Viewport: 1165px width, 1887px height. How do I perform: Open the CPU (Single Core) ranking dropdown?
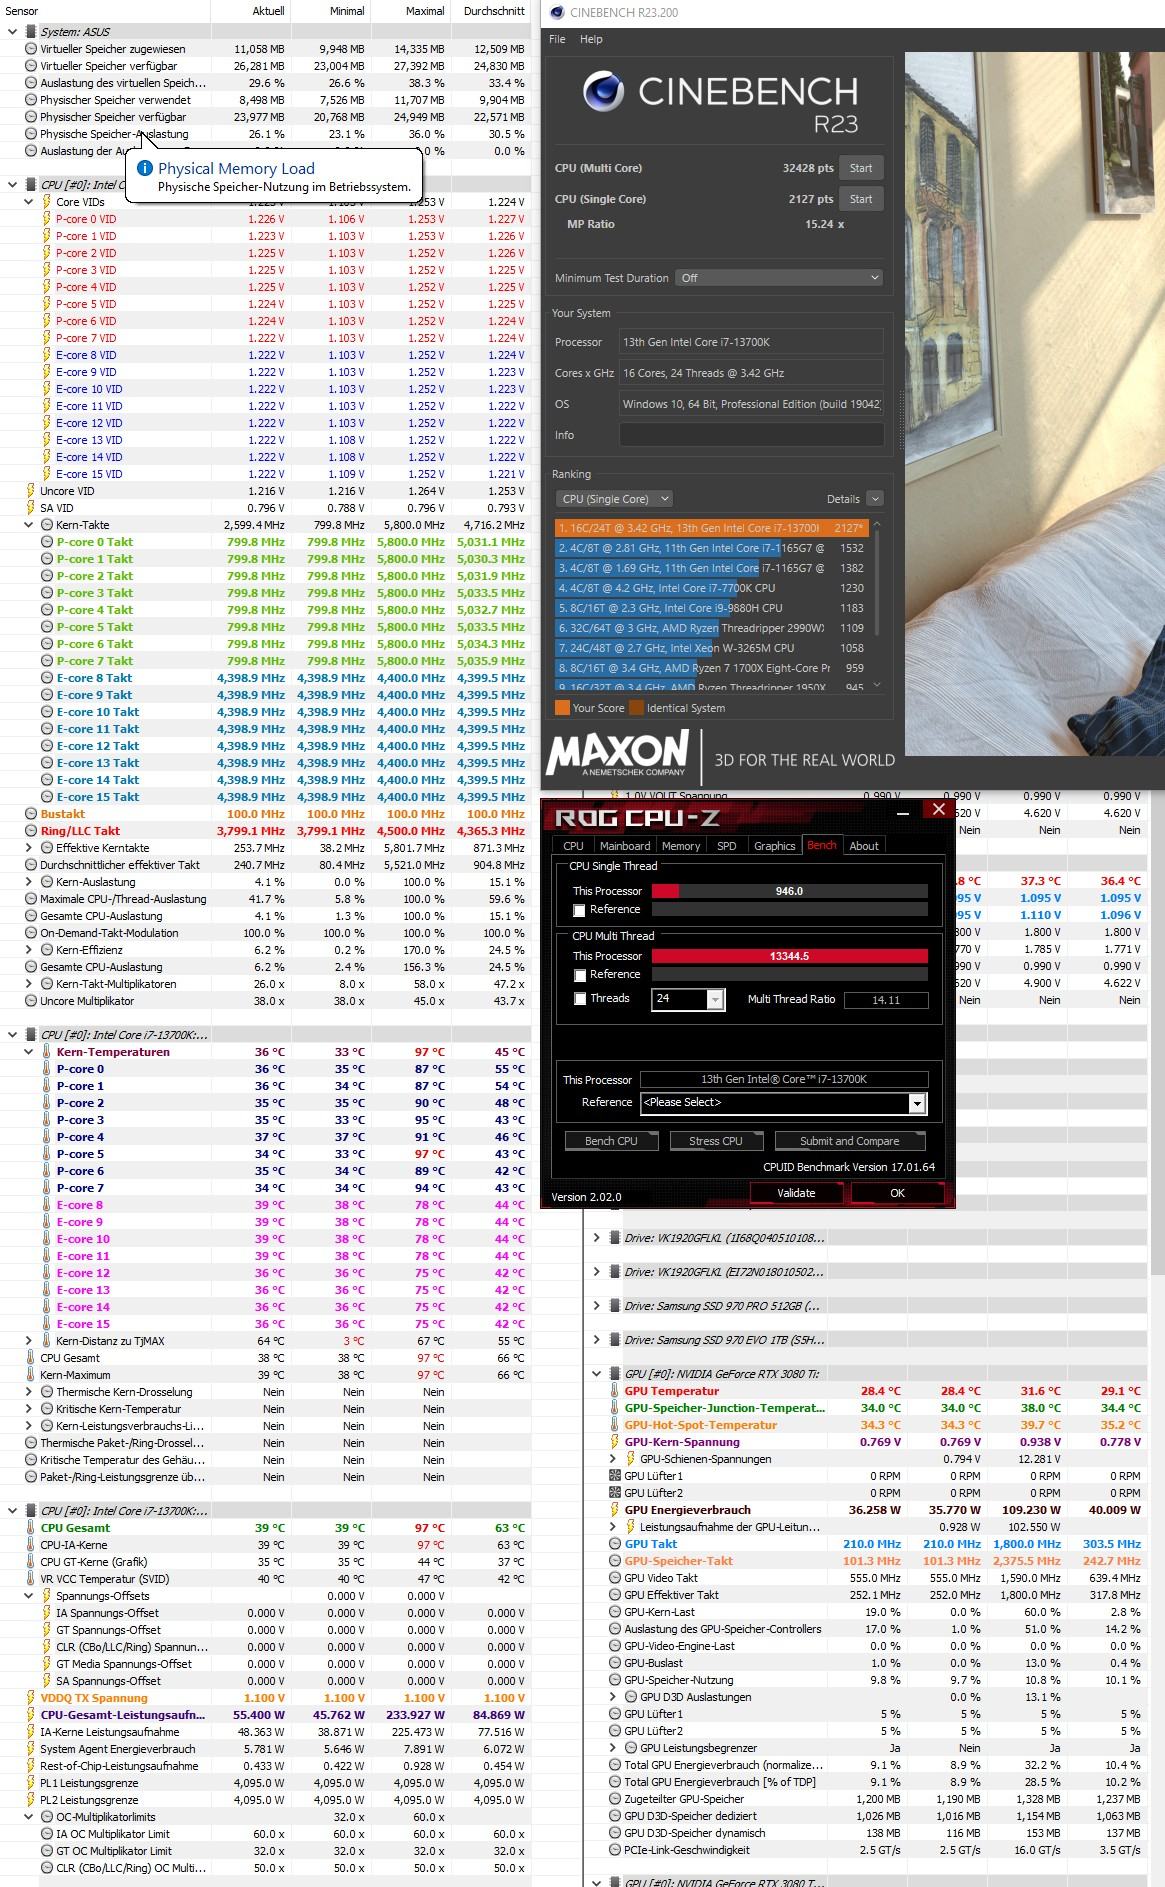[x=614, y=499]
